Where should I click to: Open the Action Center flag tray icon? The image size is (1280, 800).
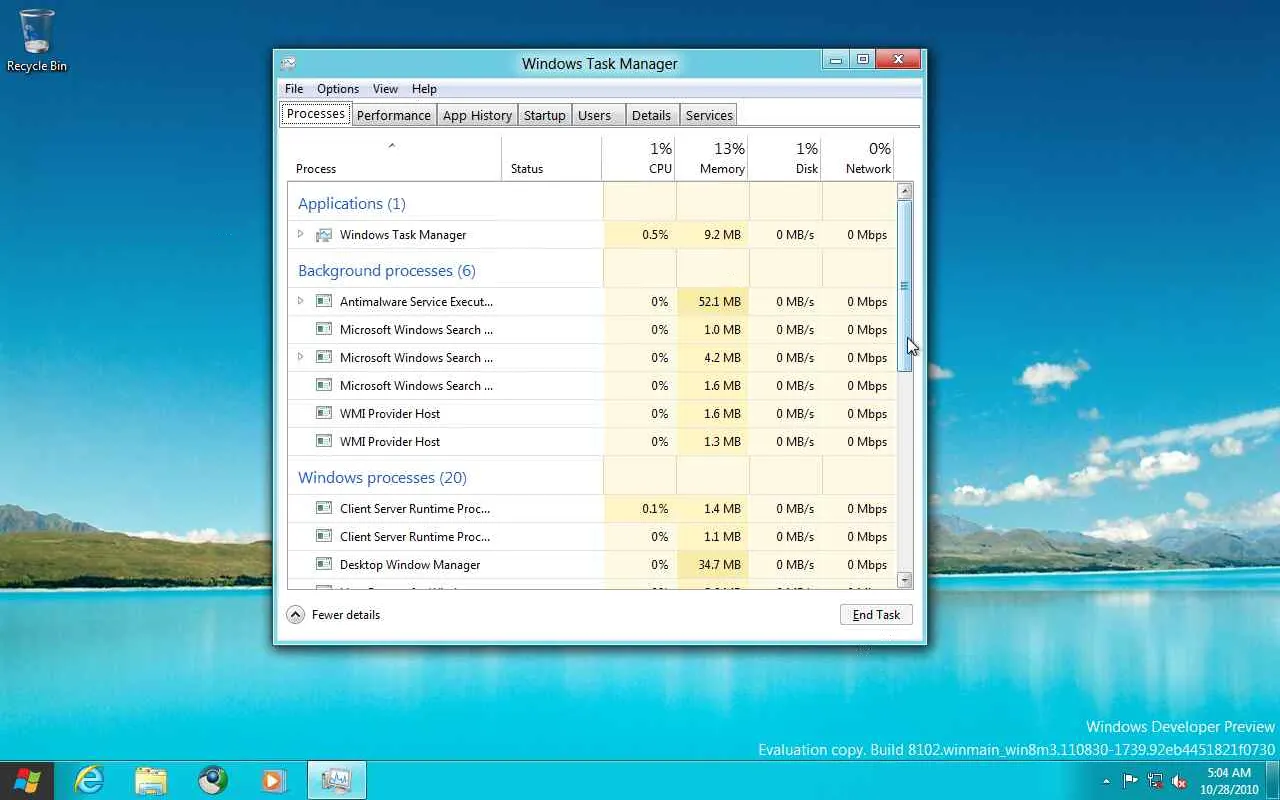[1131, 781]
